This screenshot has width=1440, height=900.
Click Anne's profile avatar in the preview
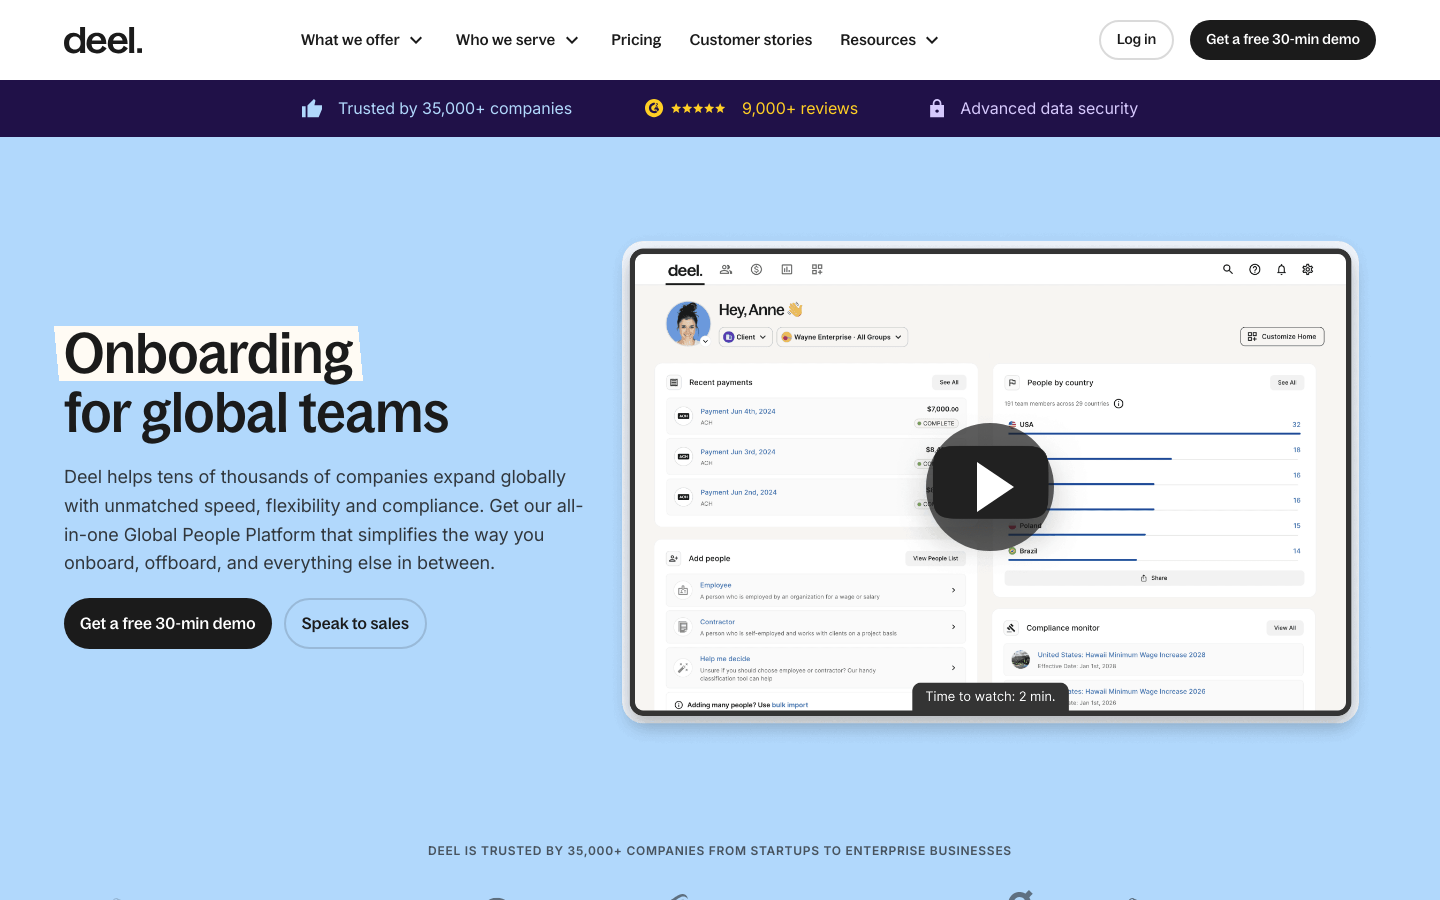point(688,323)
